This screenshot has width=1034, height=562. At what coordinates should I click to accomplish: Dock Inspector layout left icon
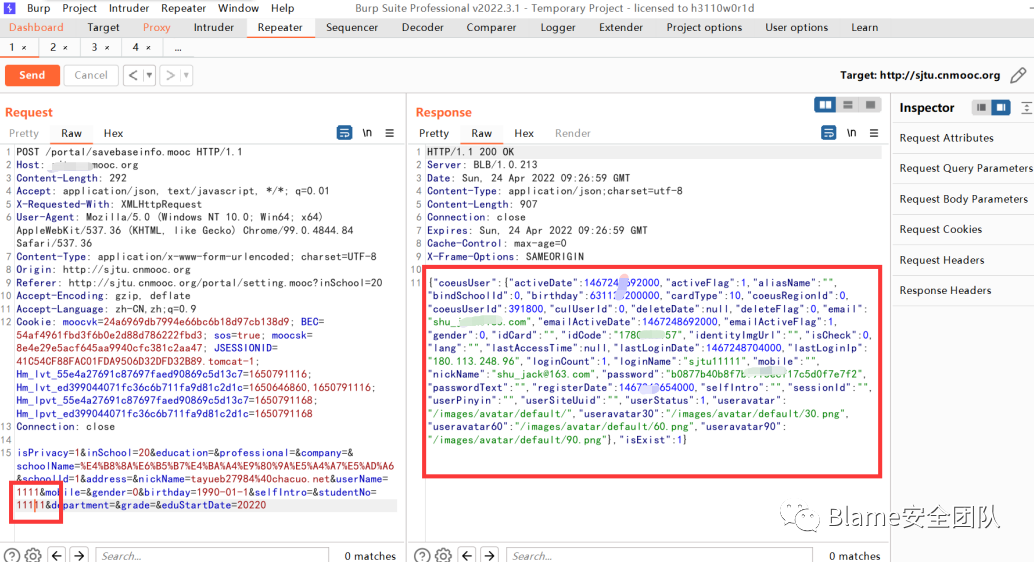pyautogui.click(x=981, y=108)
